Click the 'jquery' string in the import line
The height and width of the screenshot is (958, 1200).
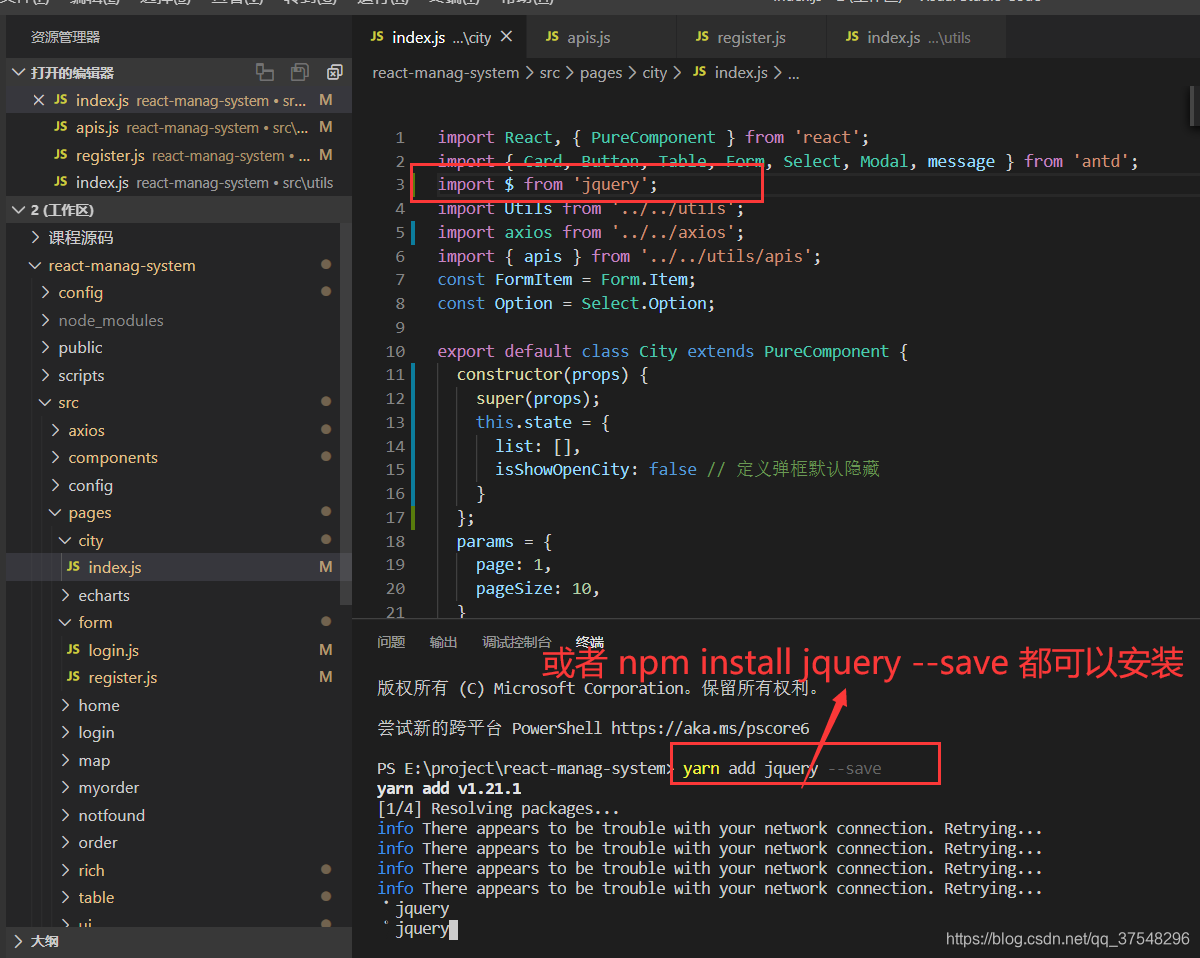(611, 185)
